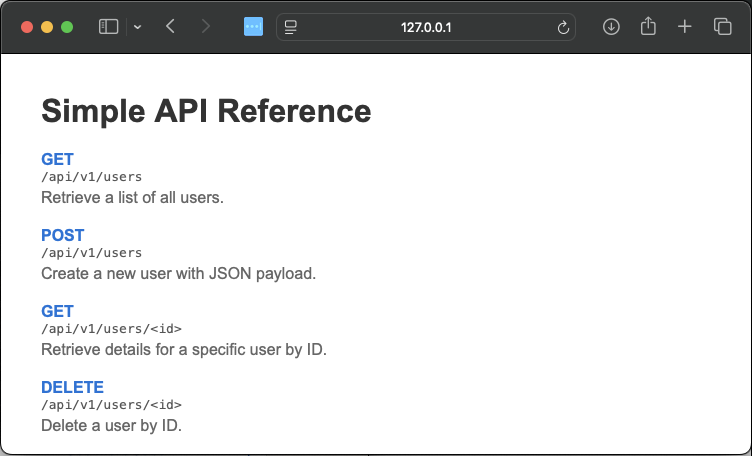Click the DELETE method label
Viewport: 752px width, 456px height.
click(x=72, y=387)
